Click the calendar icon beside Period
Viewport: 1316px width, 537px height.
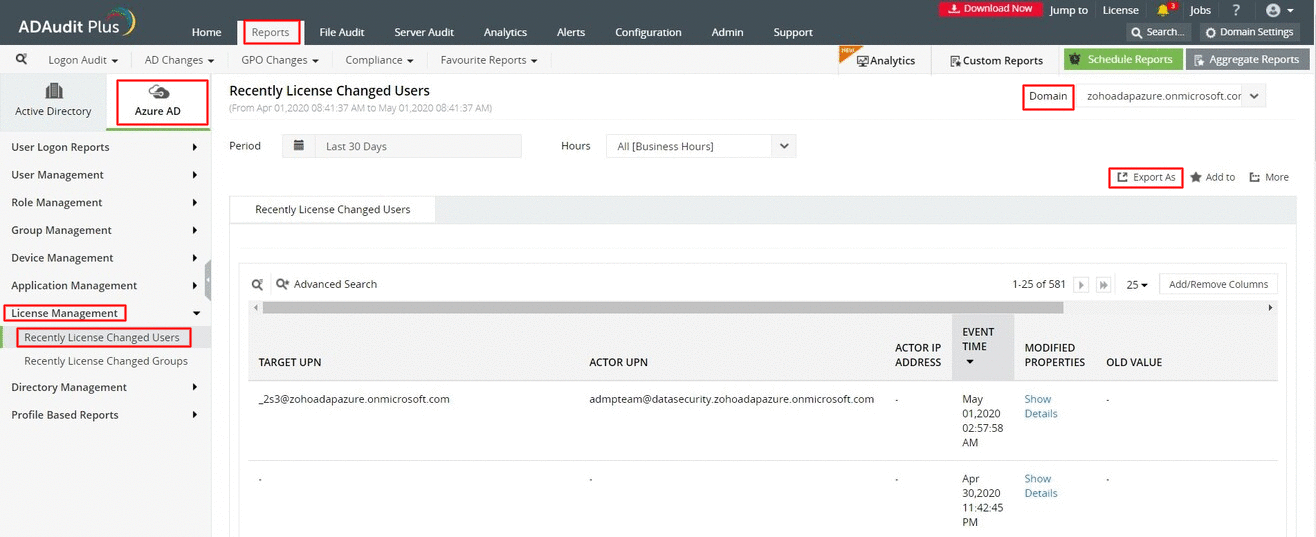[x=298, y=146]
